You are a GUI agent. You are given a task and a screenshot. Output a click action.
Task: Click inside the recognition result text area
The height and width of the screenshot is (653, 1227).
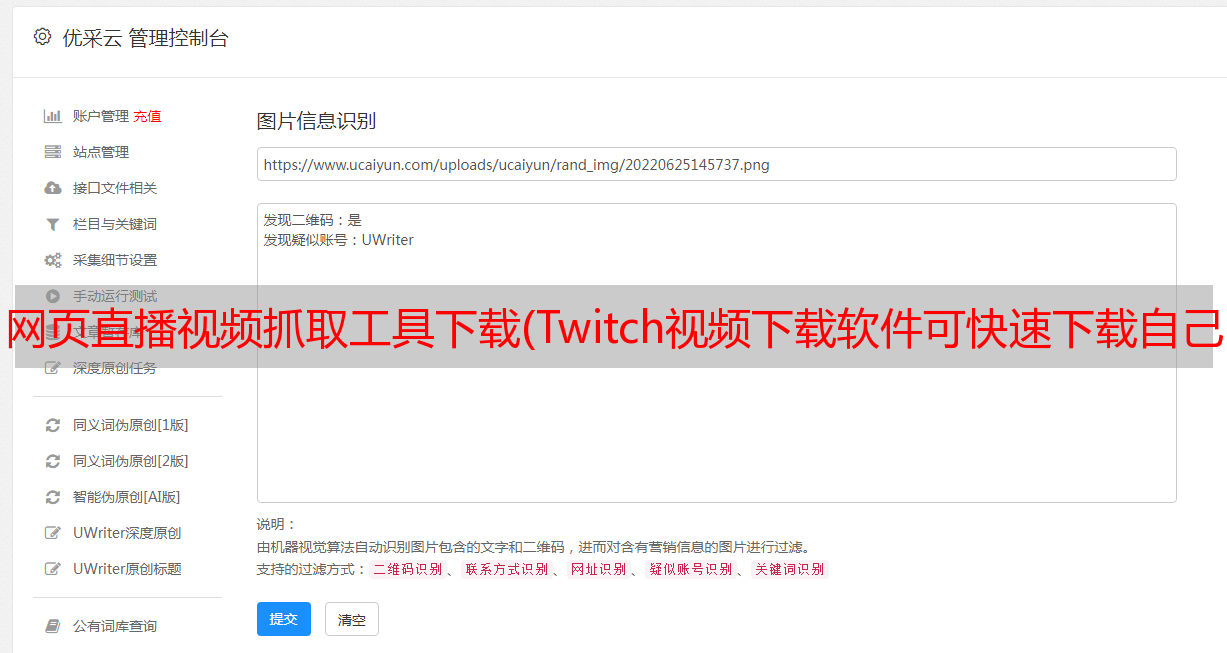tap(716, 353)
